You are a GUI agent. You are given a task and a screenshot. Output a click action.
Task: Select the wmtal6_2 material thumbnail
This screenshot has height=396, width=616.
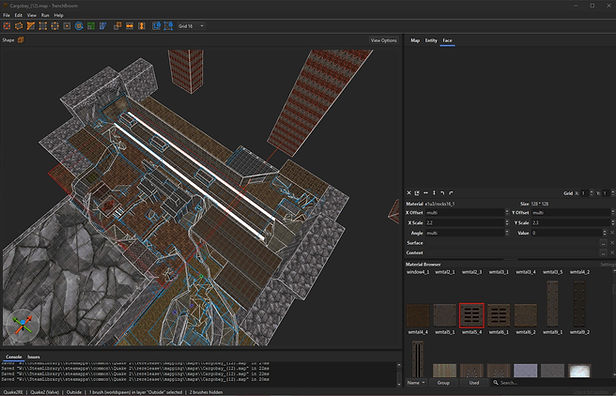pyautogui.click(x=525, y=315)
